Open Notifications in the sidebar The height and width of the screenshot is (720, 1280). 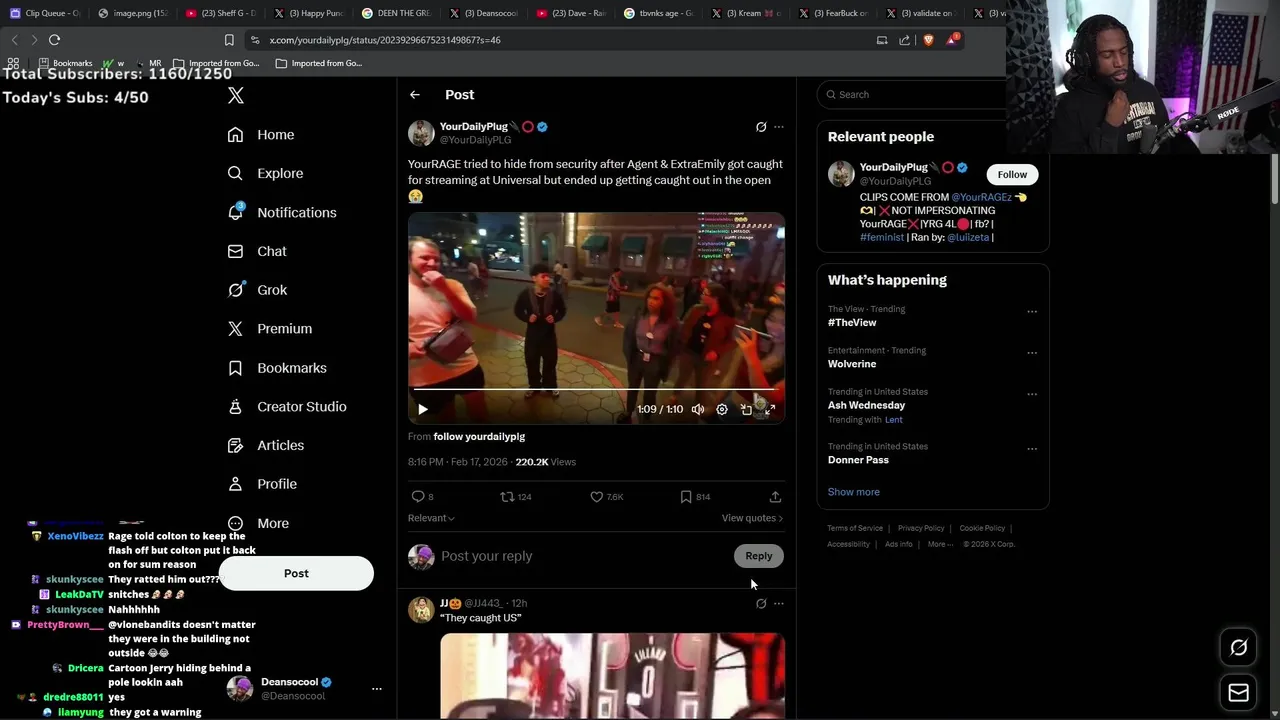point(282,212)
